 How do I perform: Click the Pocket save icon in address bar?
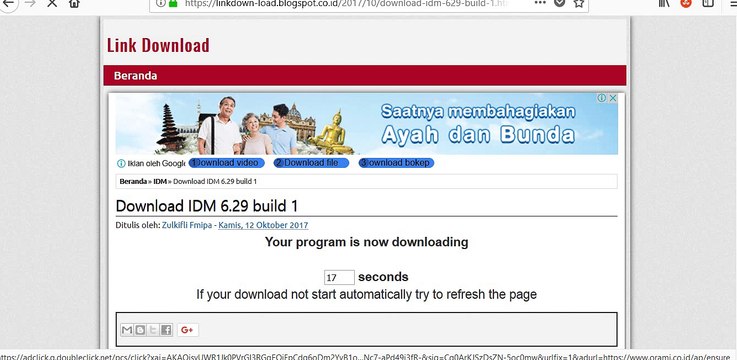(x=559, y=3)
